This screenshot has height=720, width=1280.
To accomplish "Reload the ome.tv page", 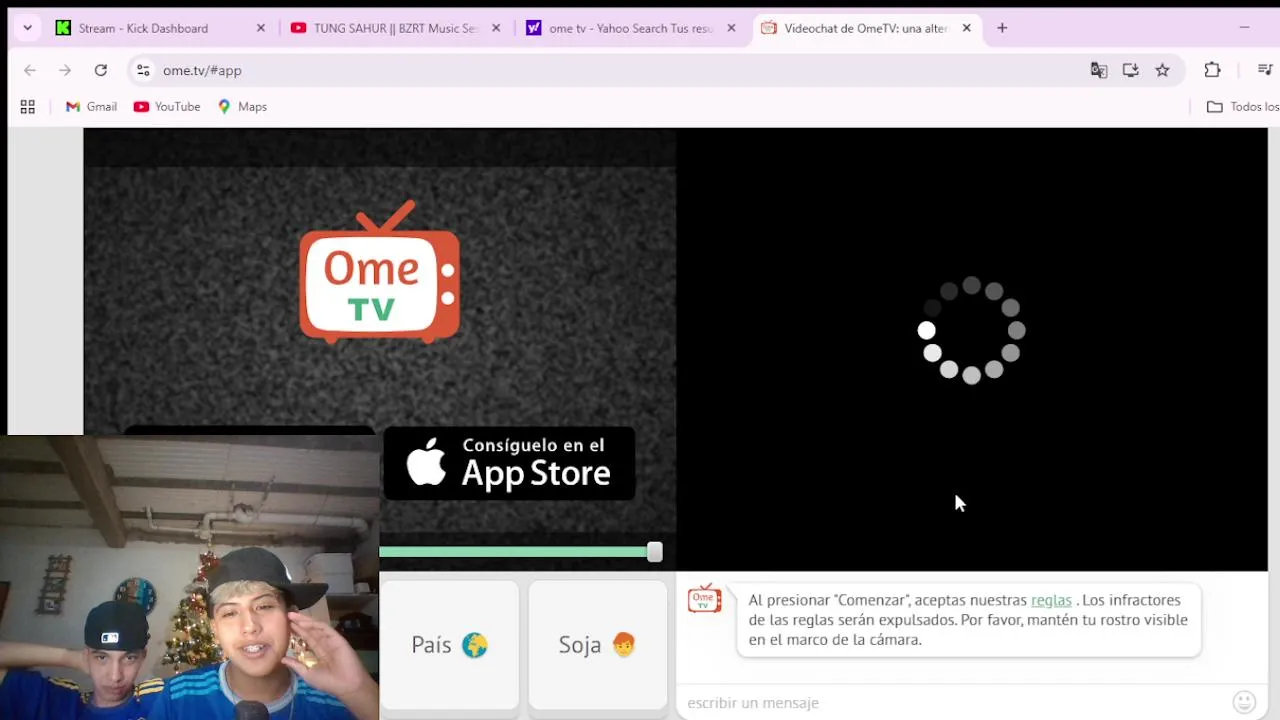I will (x=101, y=70).
